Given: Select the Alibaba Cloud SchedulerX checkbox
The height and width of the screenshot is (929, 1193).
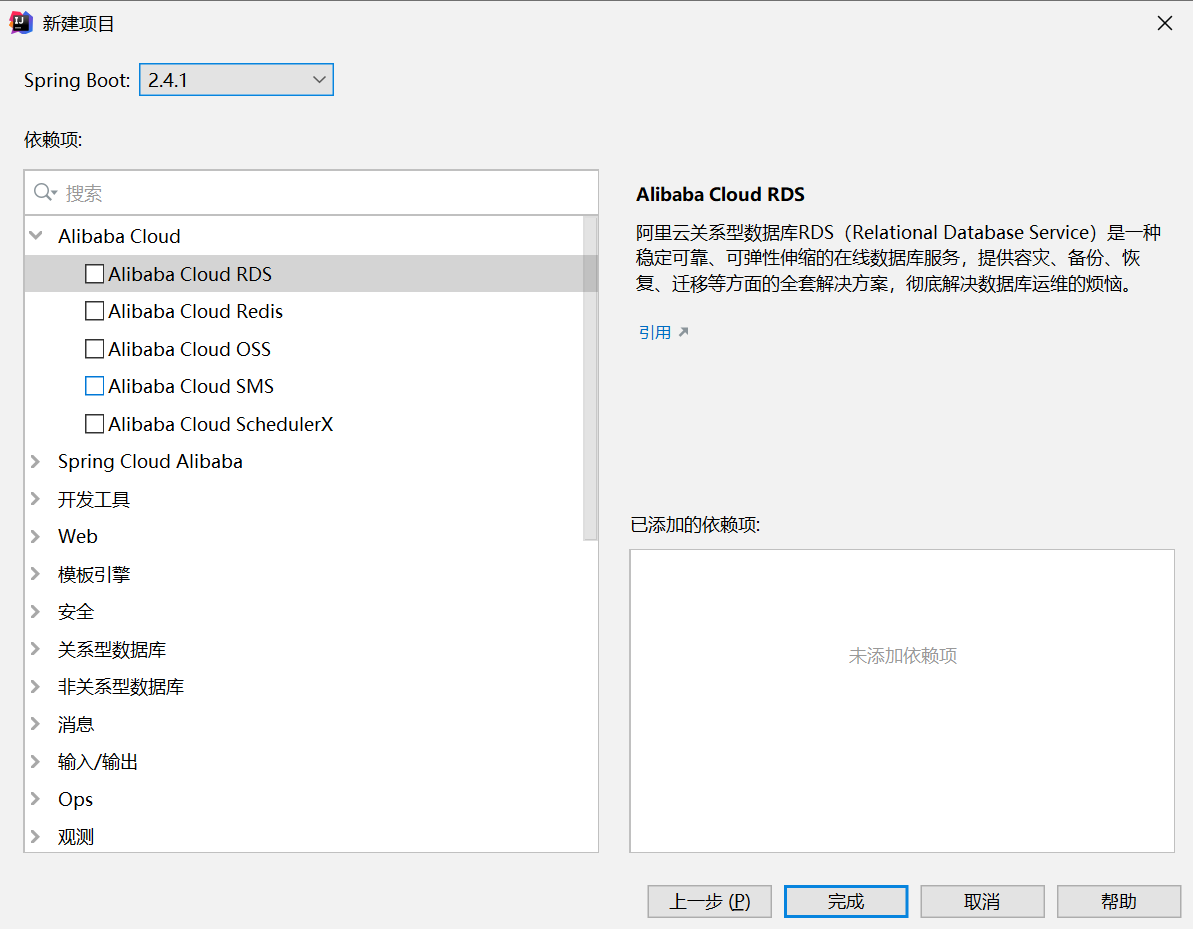Looking at the screenshot, I should (x=94, y=424).
